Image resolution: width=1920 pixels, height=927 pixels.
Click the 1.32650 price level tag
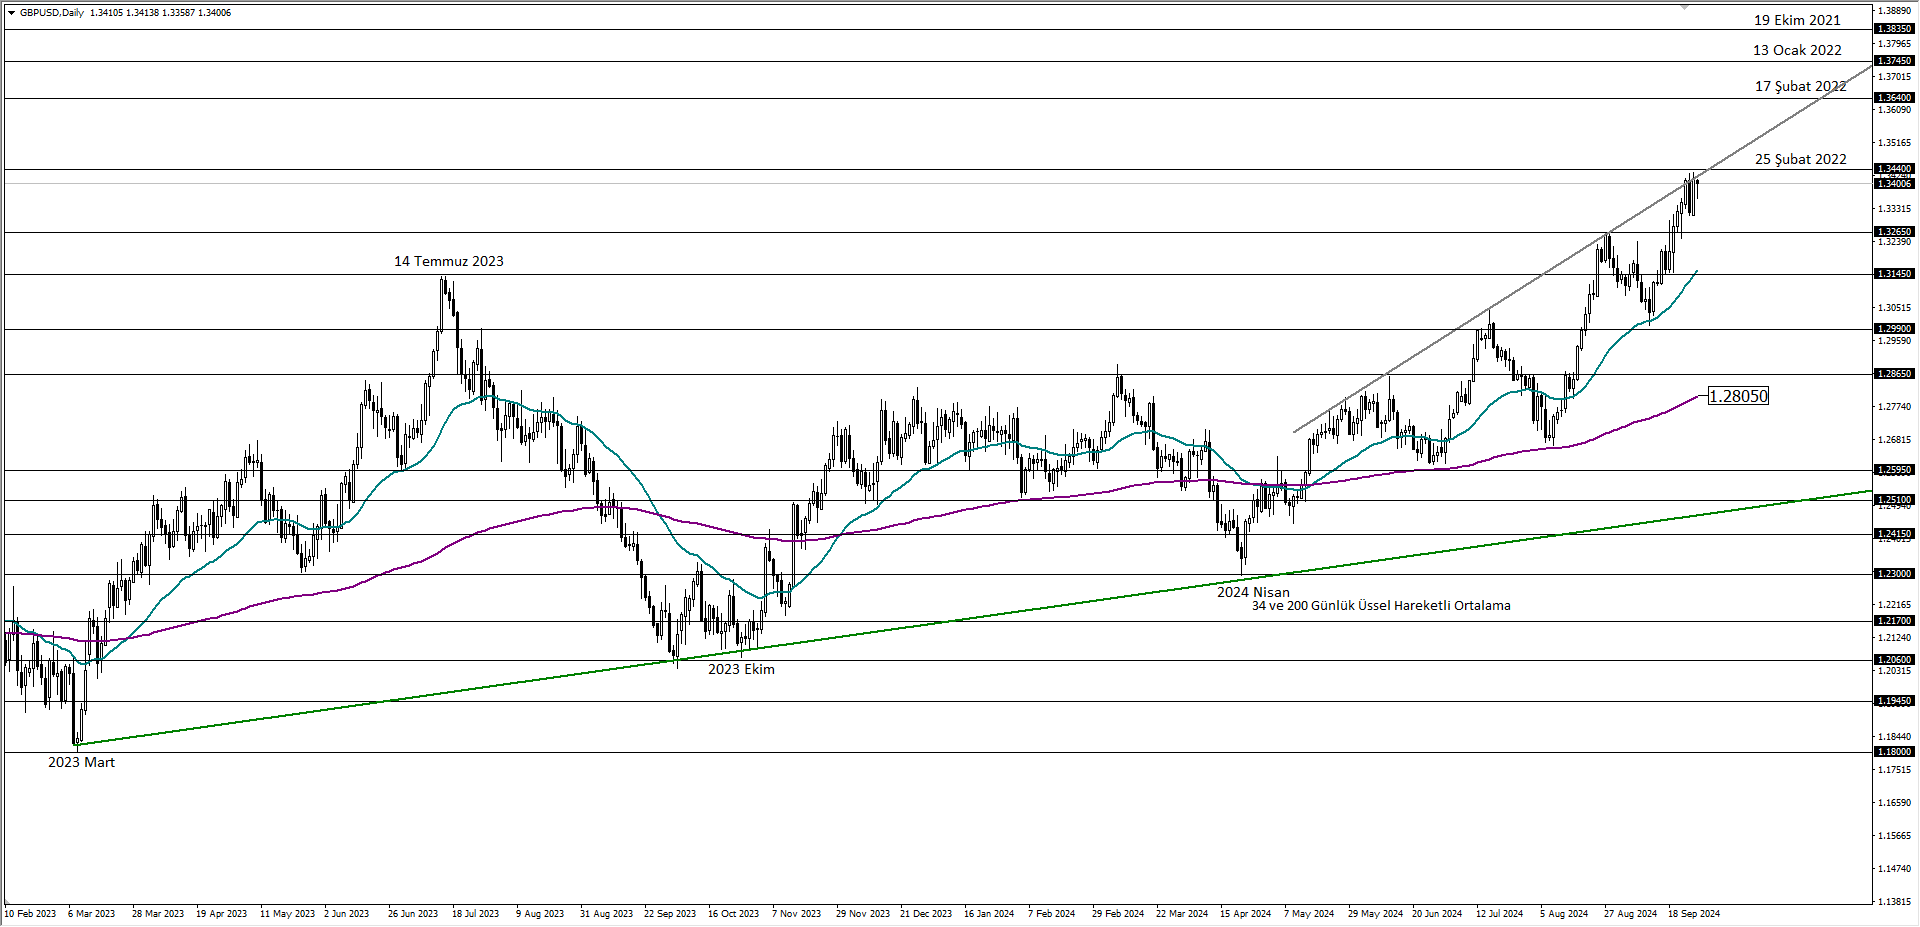point(1894,232)
